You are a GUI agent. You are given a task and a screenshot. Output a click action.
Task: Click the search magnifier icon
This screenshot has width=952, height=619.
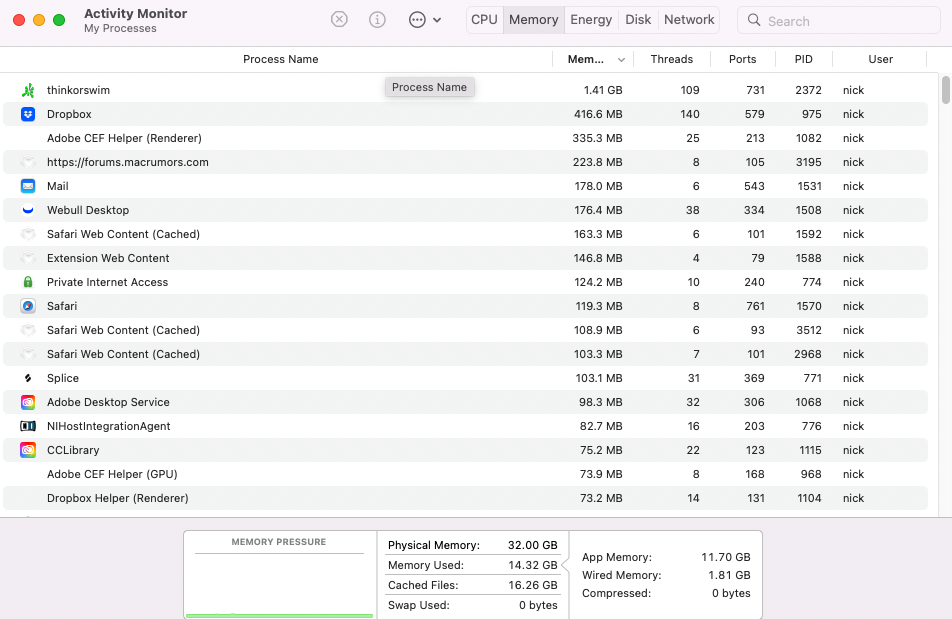click(754, 20)
